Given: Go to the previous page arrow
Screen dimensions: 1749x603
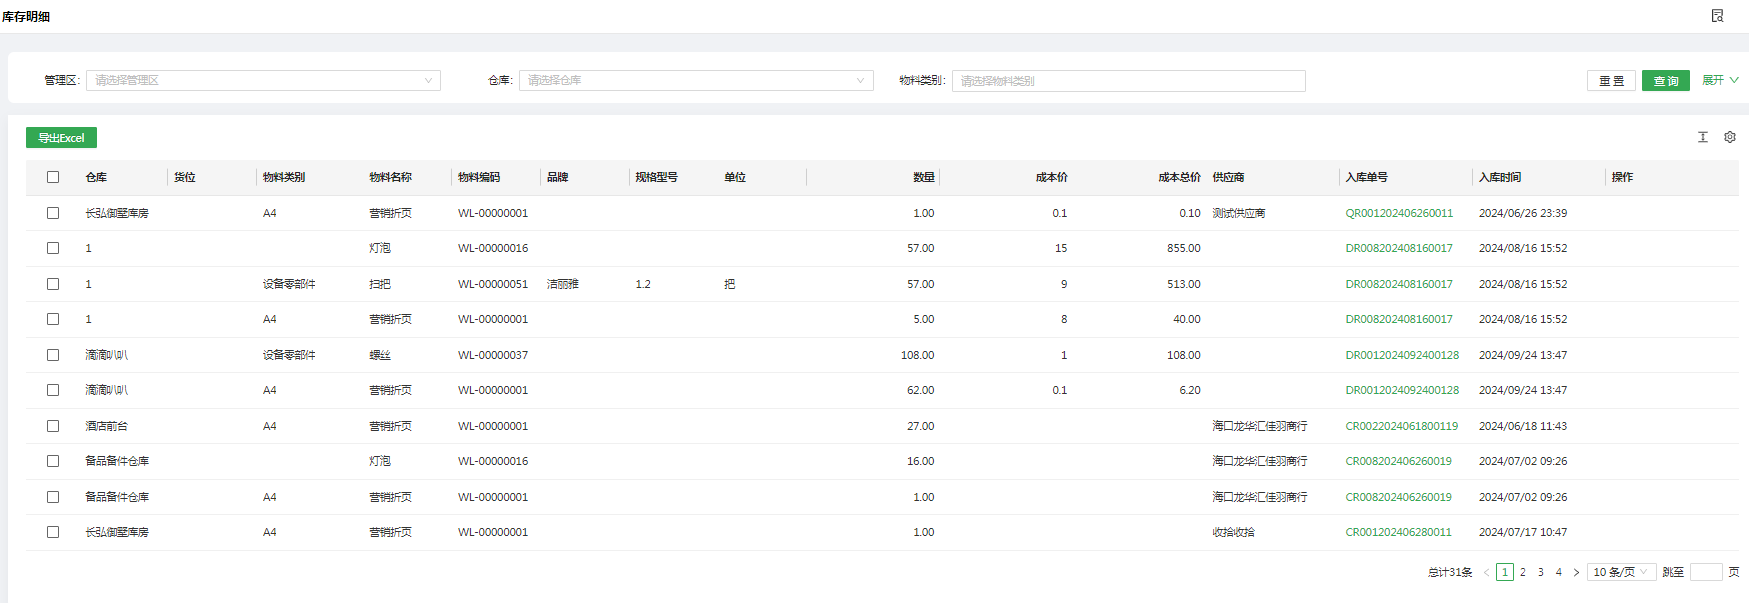Looking at the screenshot, I should pos(1486,572).
